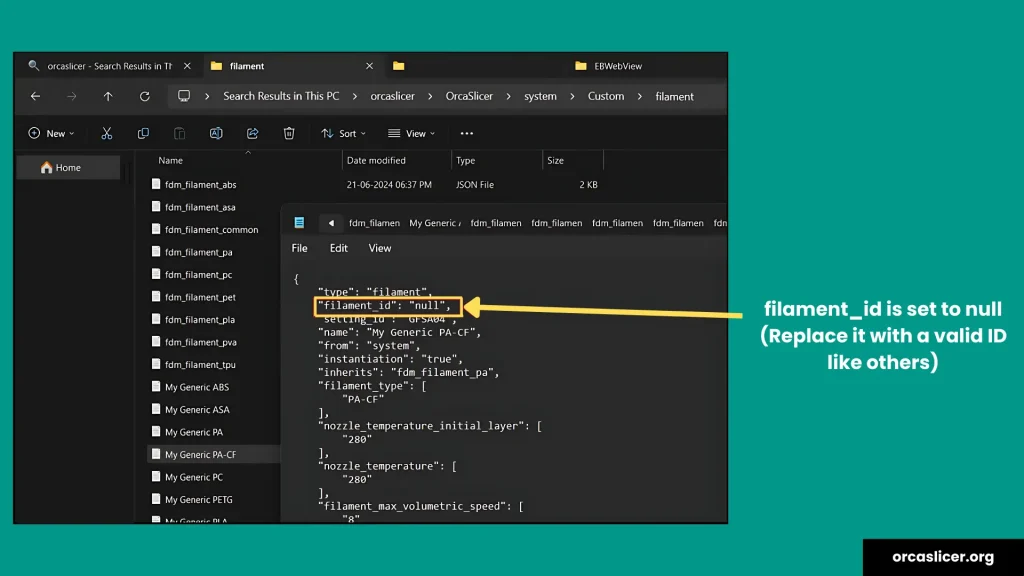Open the See more ellipsis menu
Viewport: 1024px width, 576px height.
[466, 133]
